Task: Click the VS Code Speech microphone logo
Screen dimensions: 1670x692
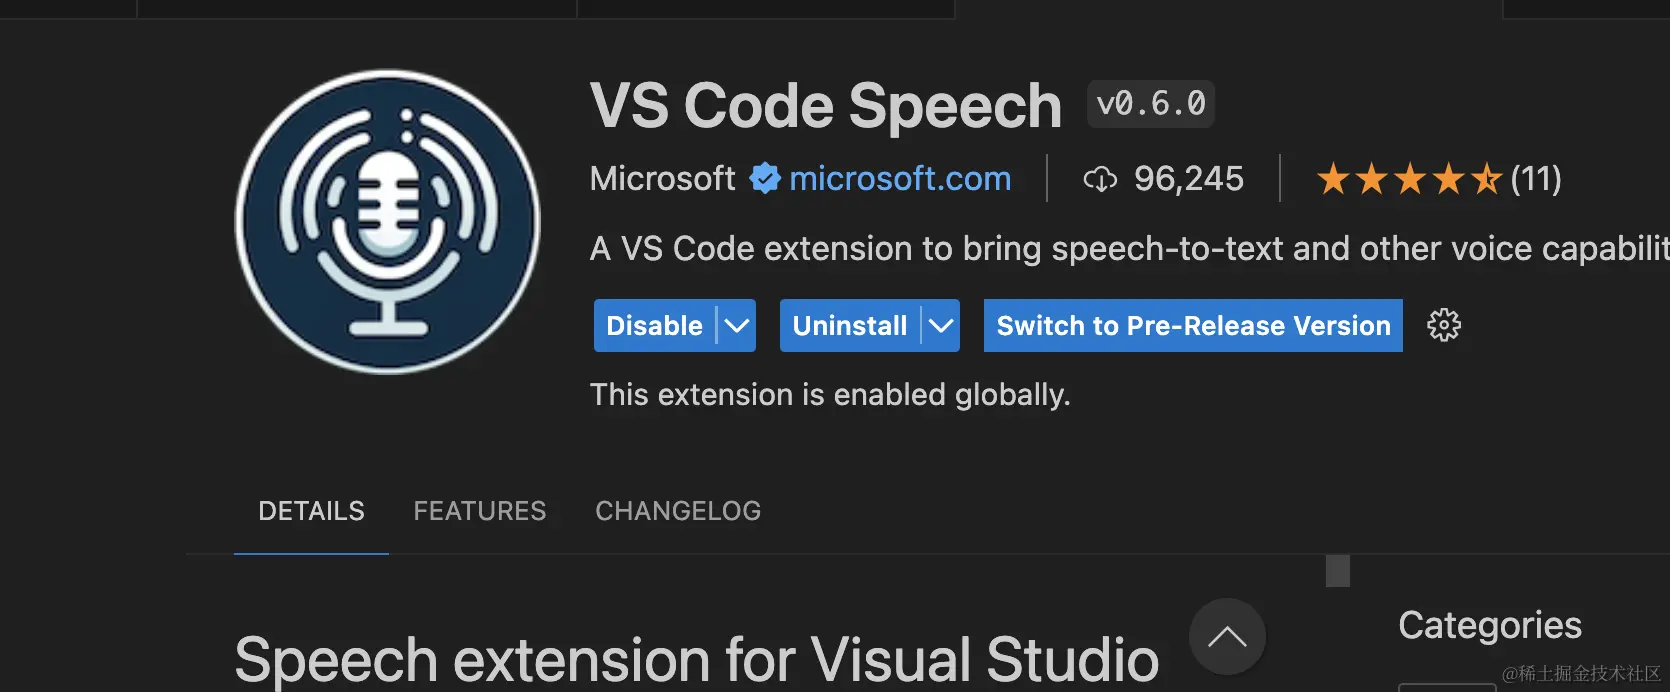Action: click(388, 222)
